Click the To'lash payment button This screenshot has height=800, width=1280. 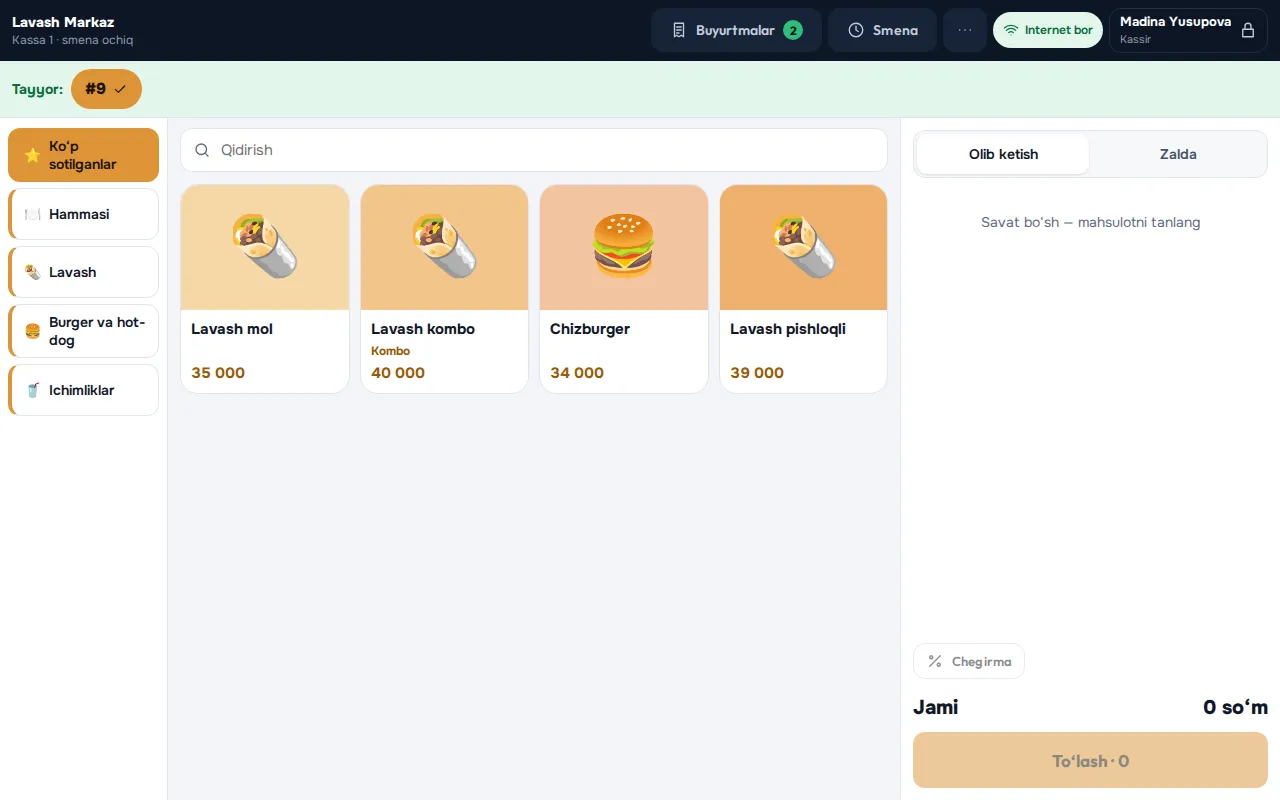tap(1090, 761)
